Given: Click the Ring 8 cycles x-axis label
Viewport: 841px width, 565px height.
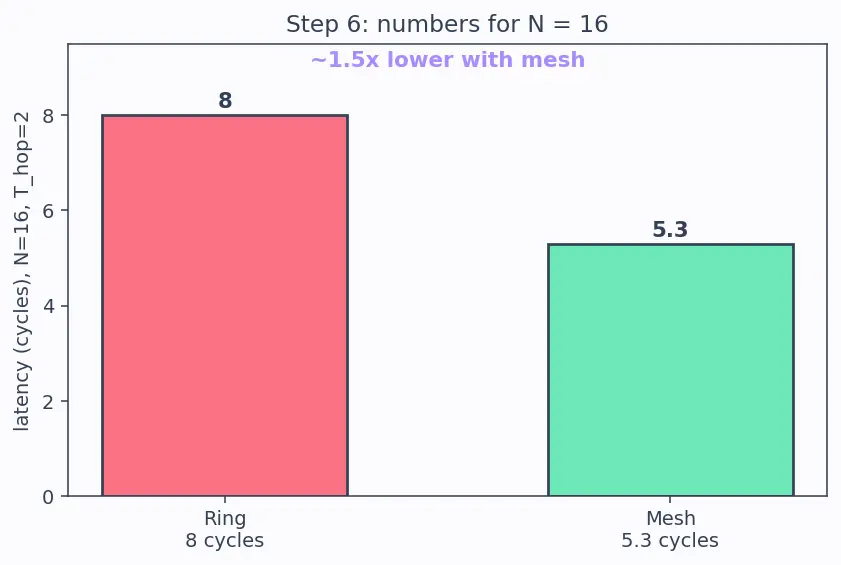Looking at the screenshot, I should [x=225, y=529].
